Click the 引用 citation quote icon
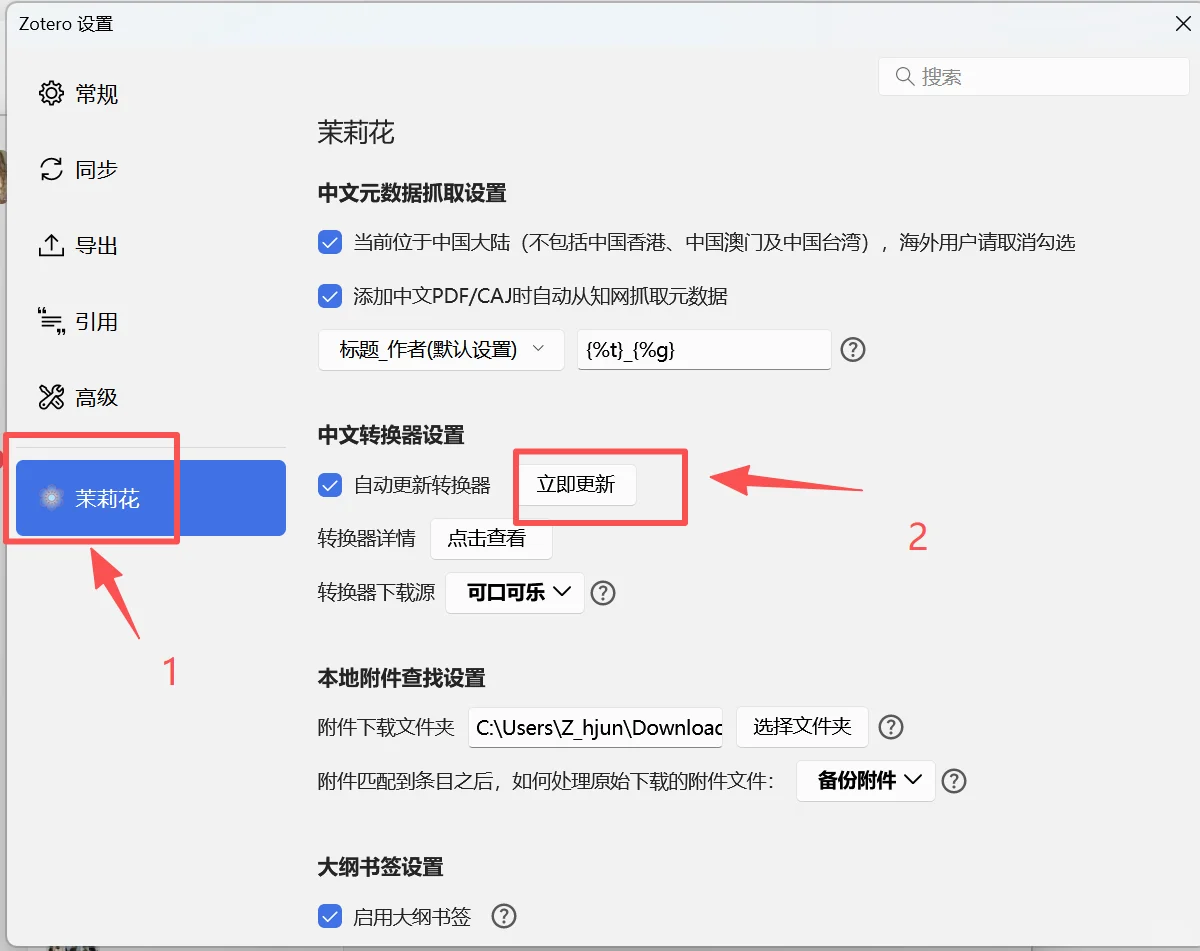The height and width of the screenshot is (951, 1200). (52, 321)
